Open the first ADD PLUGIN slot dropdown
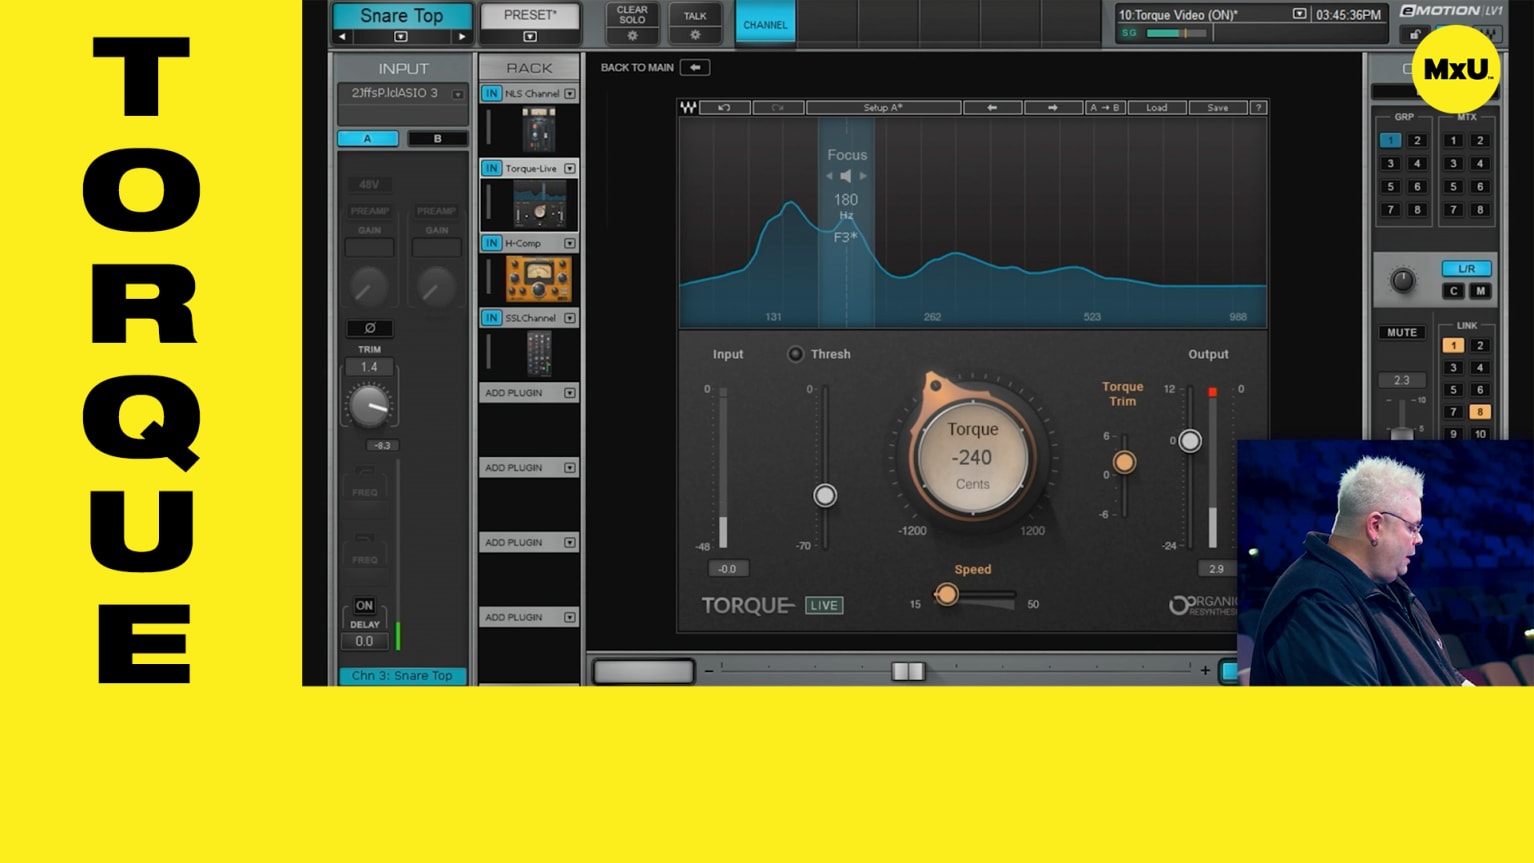 (570, 392)
